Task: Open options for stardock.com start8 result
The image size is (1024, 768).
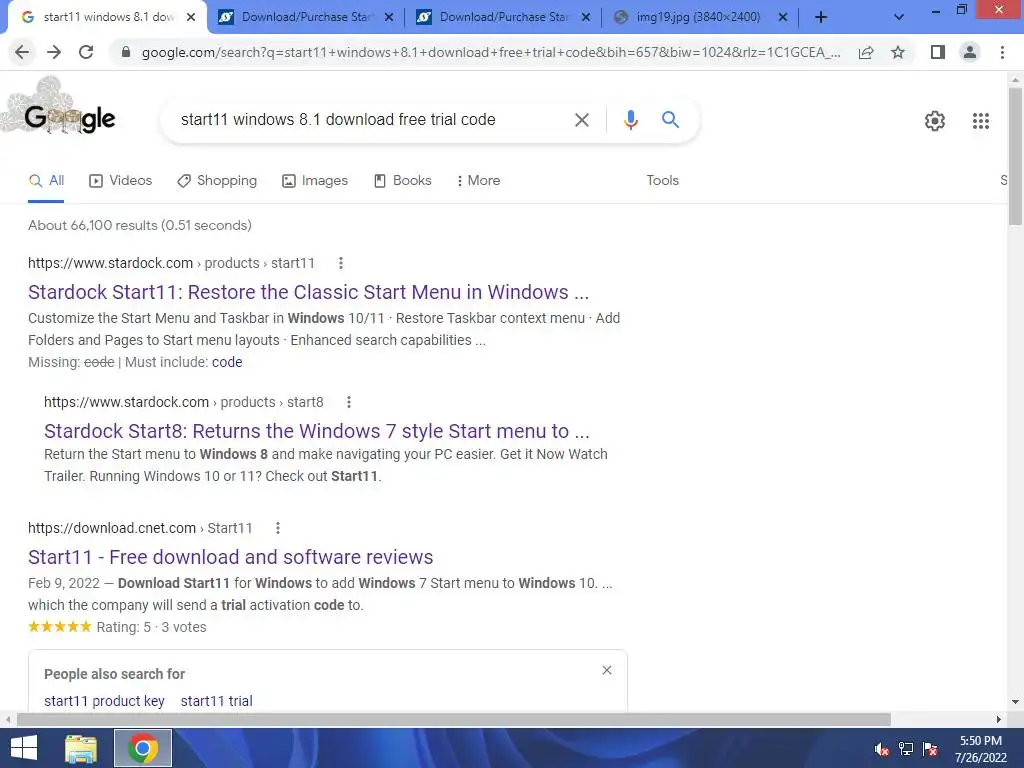Action: 349,402
